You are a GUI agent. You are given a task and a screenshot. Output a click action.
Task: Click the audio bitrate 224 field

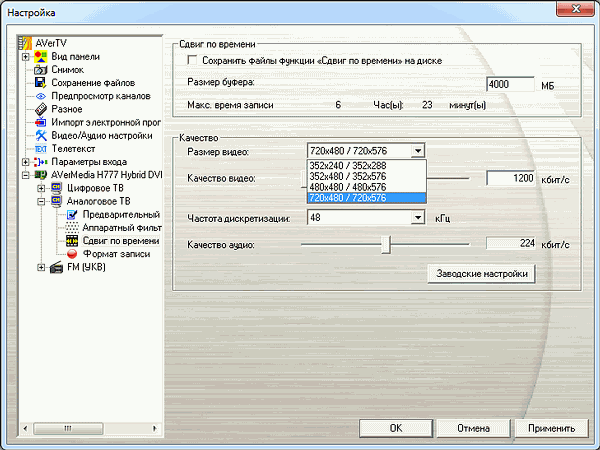point(510,243)
